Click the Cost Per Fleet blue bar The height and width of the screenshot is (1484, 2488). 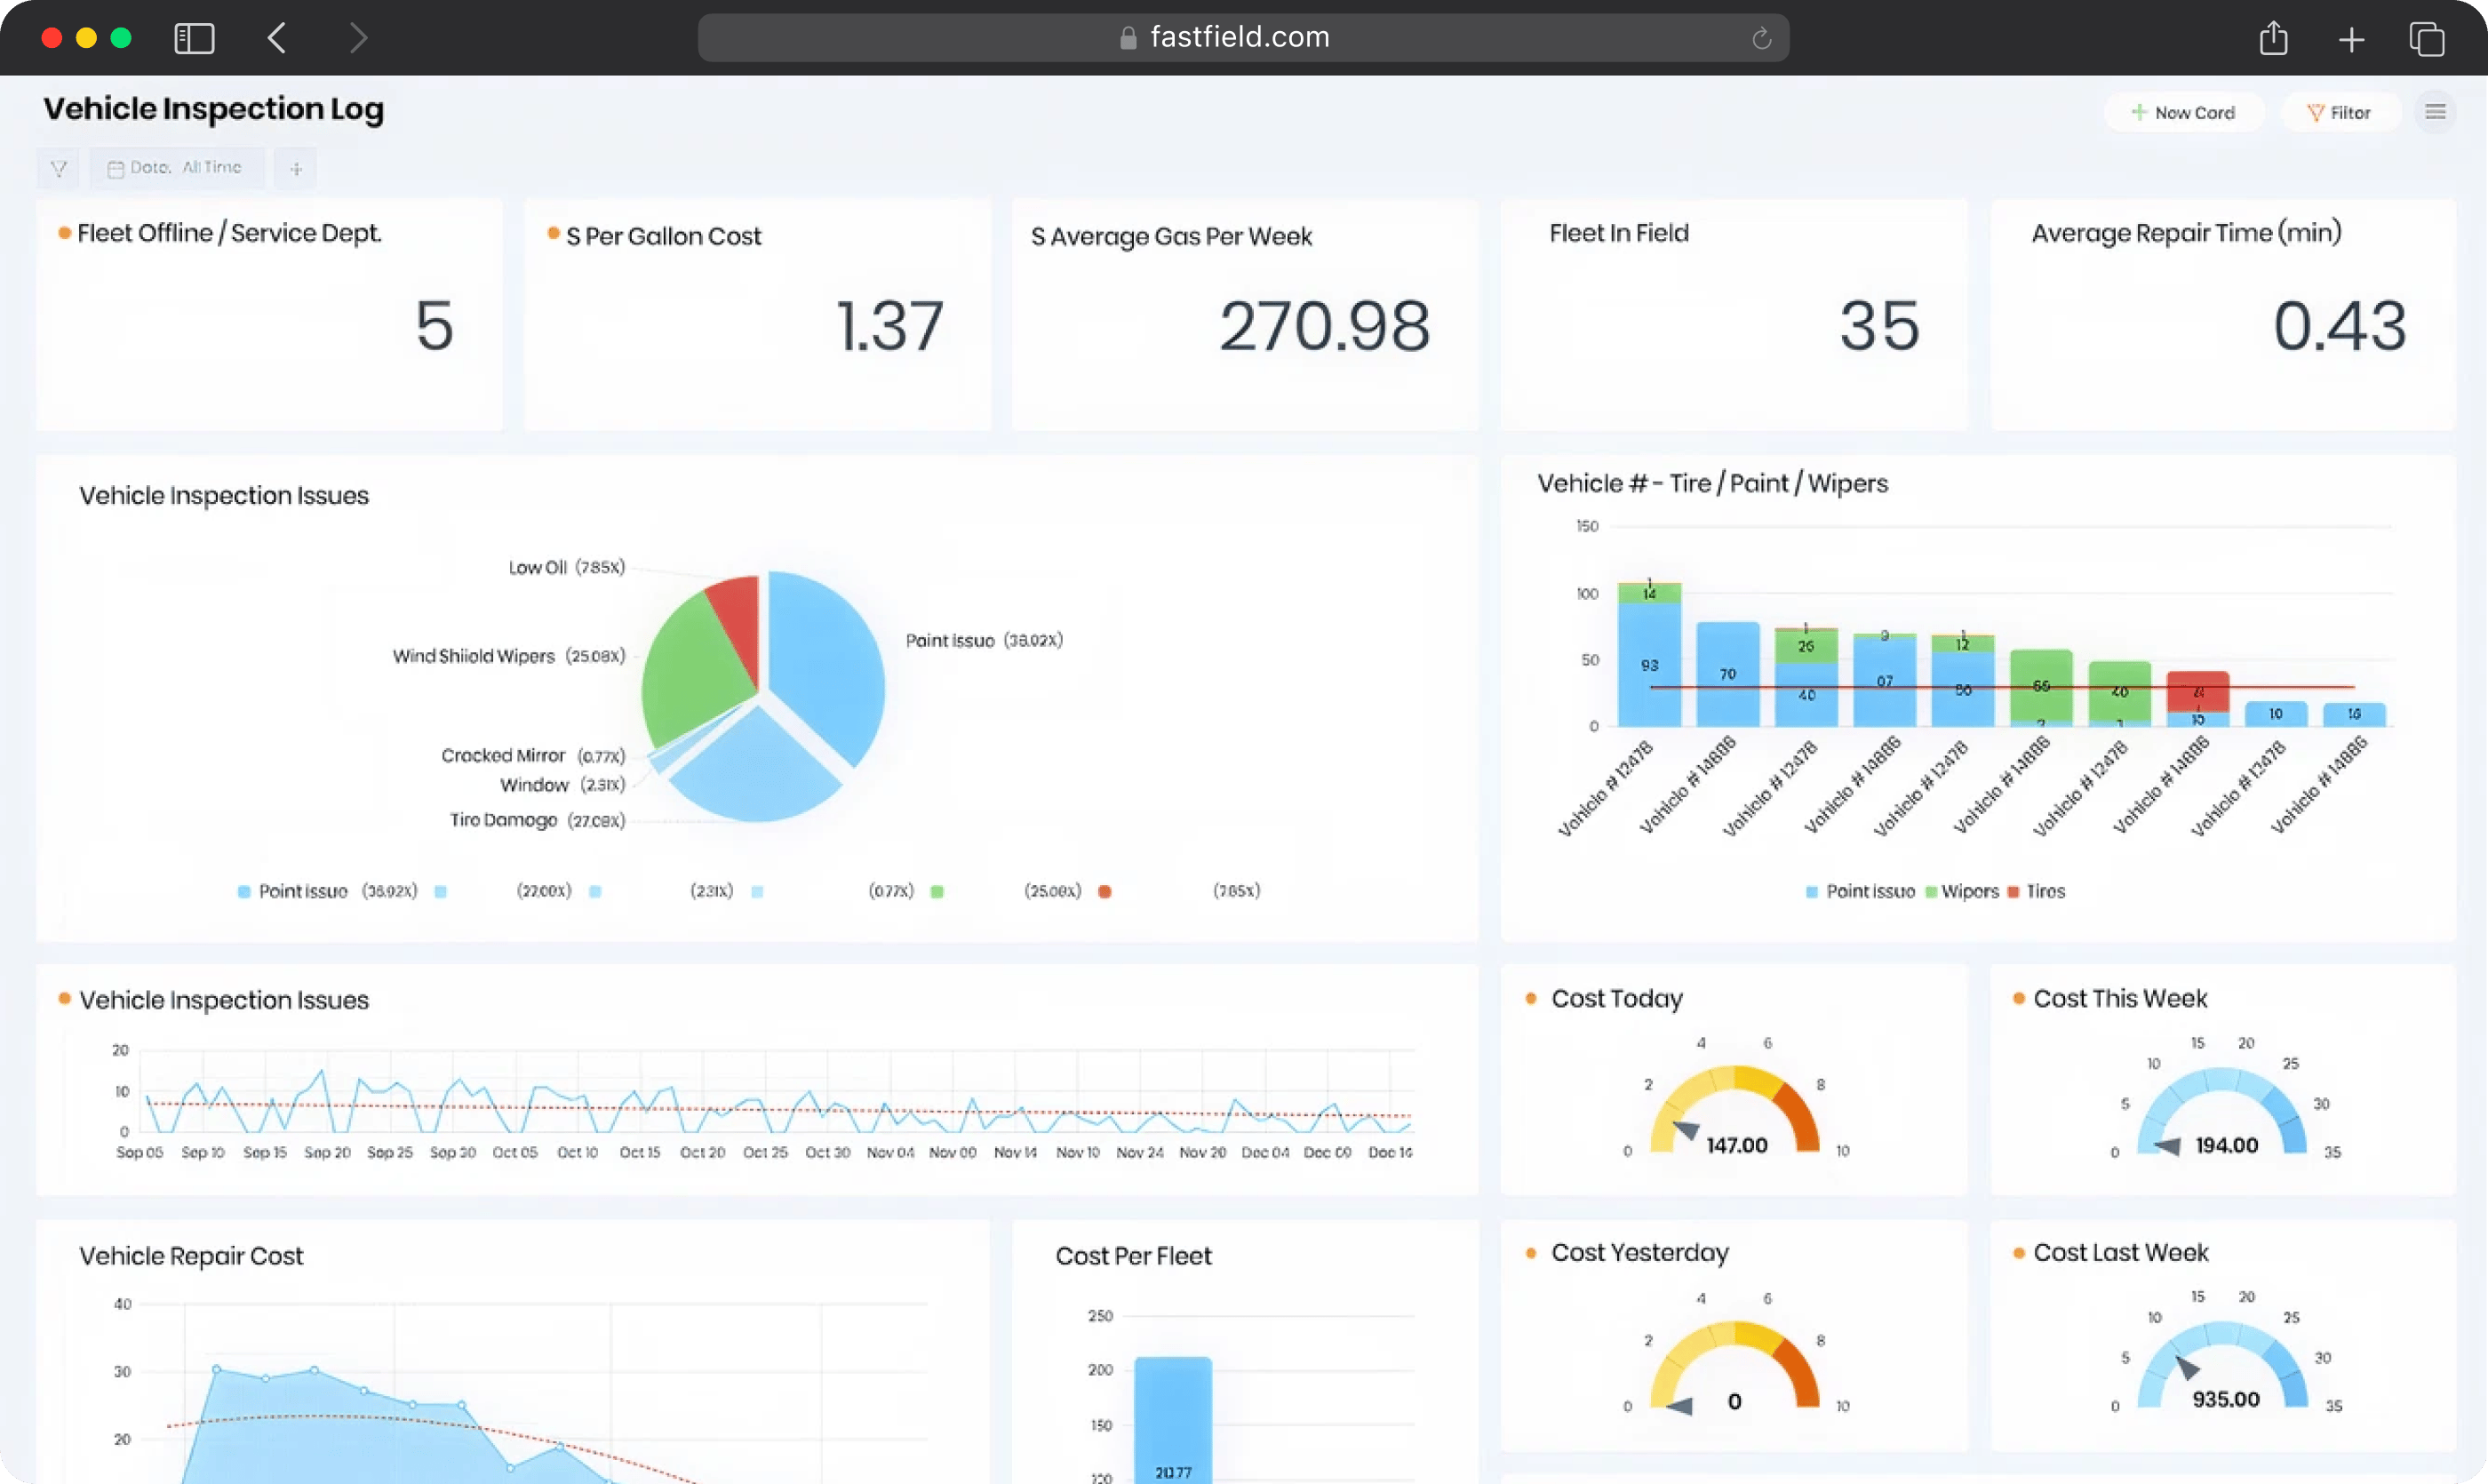click(1173, 1419)
